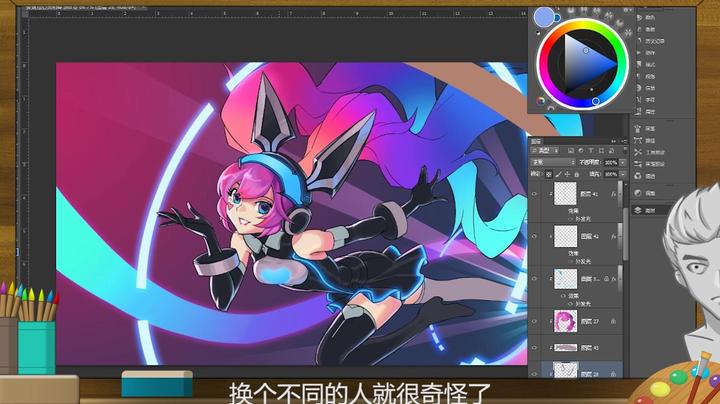Toggle eye of layer below 图层 42
The height and width of the screenshot is (404, 720).
(x=534, y=279)
